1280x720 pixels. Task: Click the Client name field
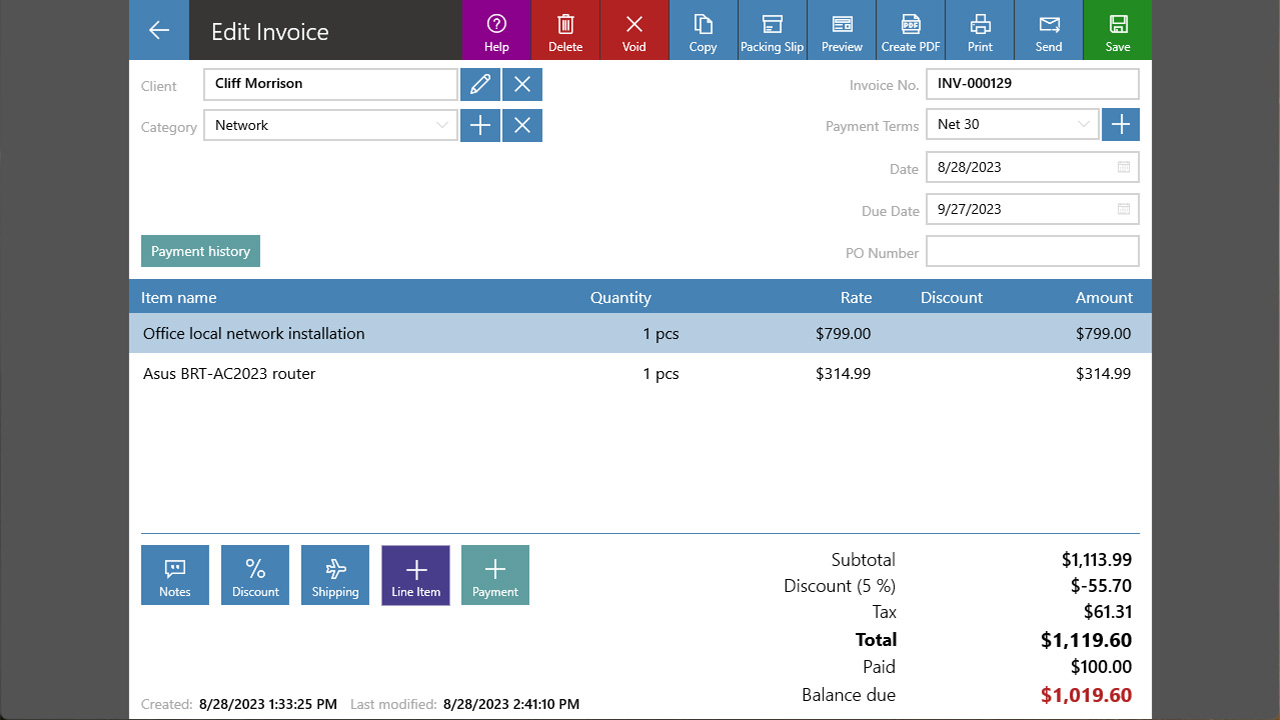330,84
